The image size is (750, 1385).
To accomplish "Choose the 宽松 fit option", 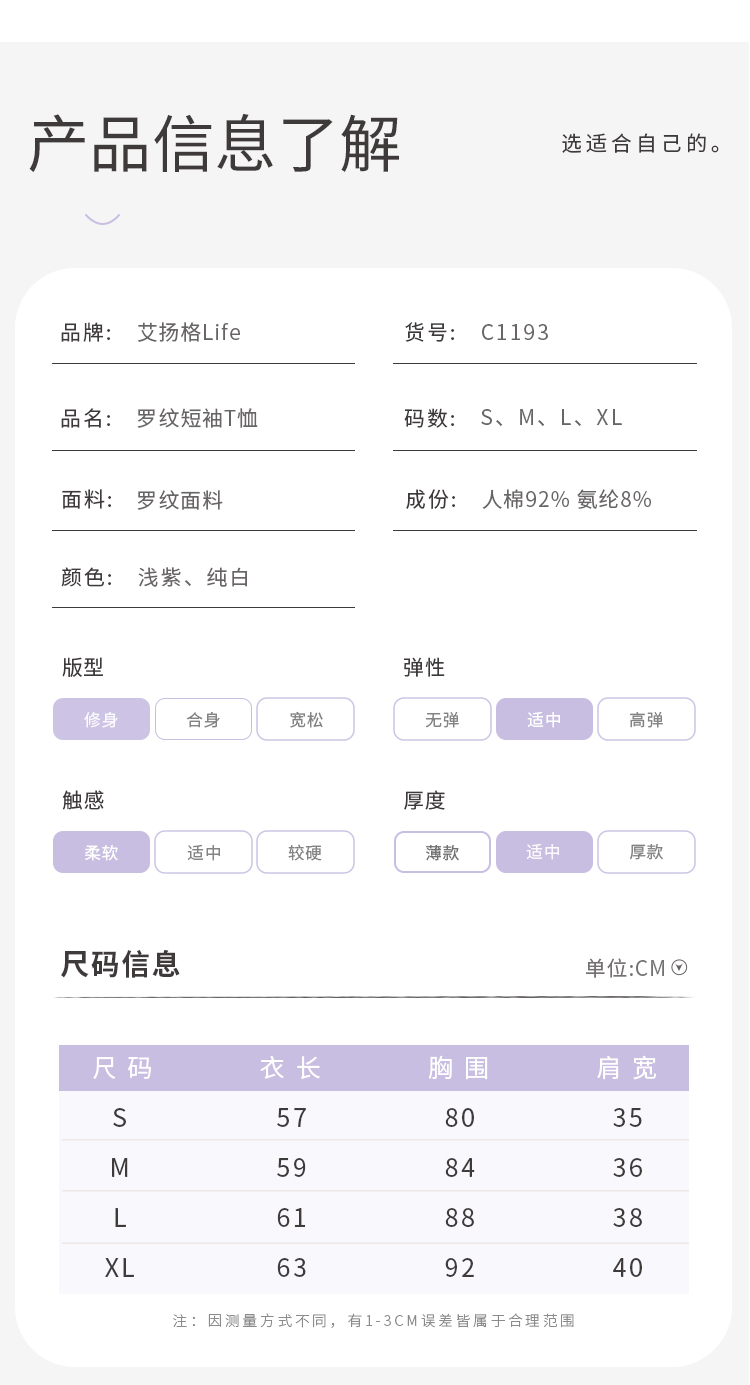I will pyautogui.click(x=306, y=719).
